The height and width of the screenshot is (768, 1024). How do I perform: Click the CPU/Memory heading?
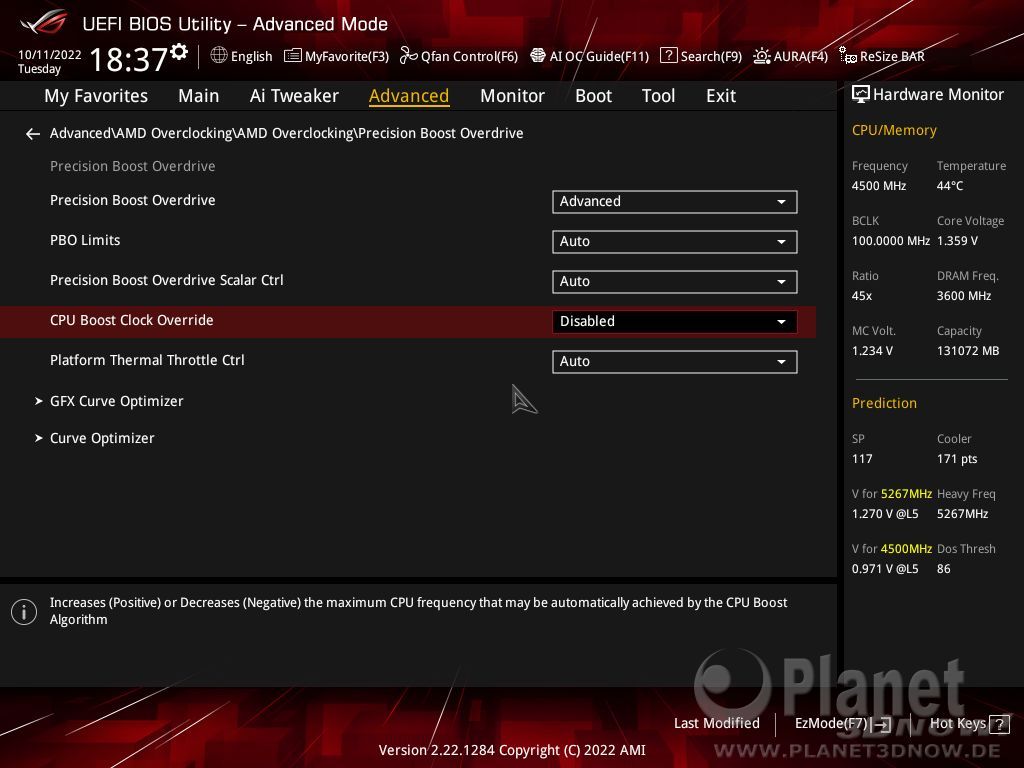coord(894,131)
